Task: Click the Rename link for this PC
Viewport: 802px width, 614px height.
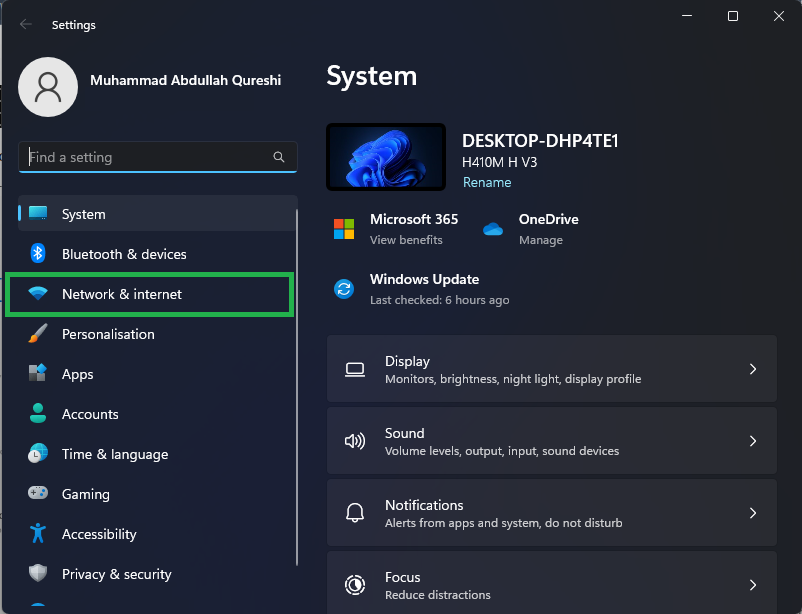Action: (x=487, y=182)
